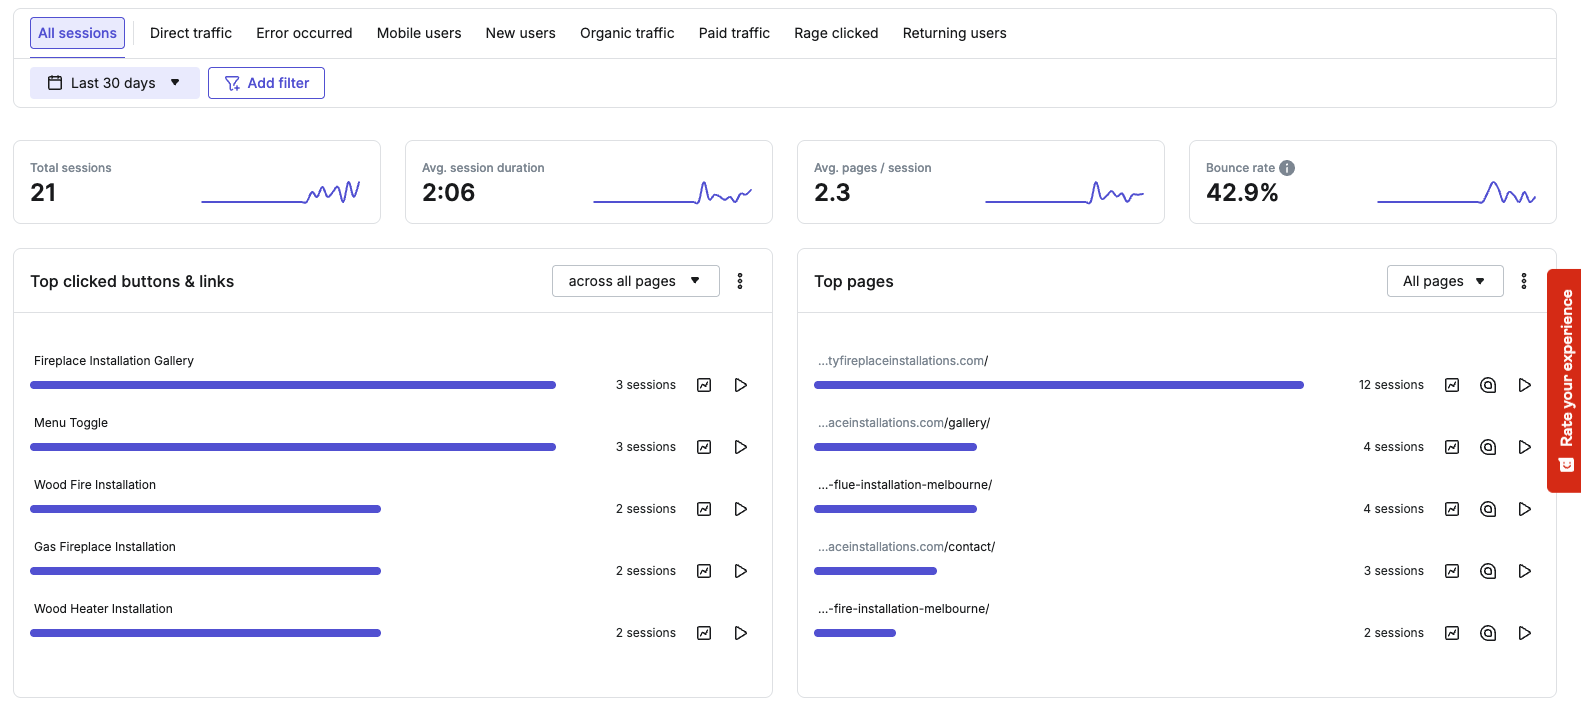Play recordings for homepage with 12 sessions
The image size is (1581, 712).
1524,385
